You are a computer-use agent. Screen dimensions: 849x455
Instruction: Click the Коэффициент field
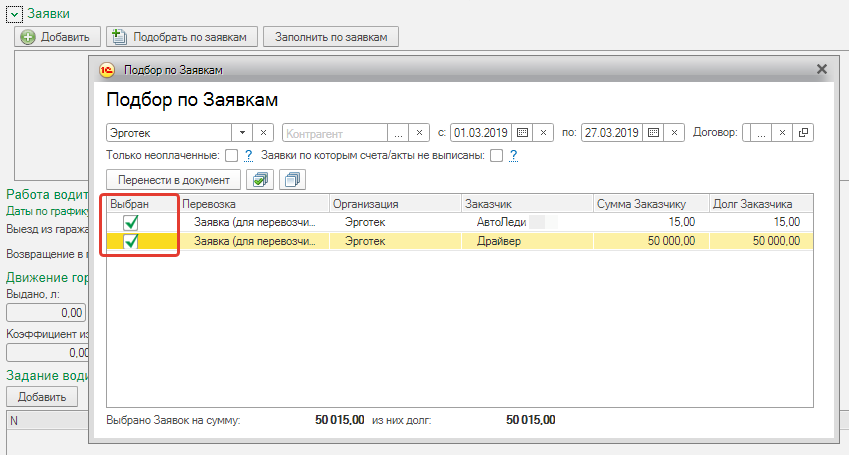point(47,353)
